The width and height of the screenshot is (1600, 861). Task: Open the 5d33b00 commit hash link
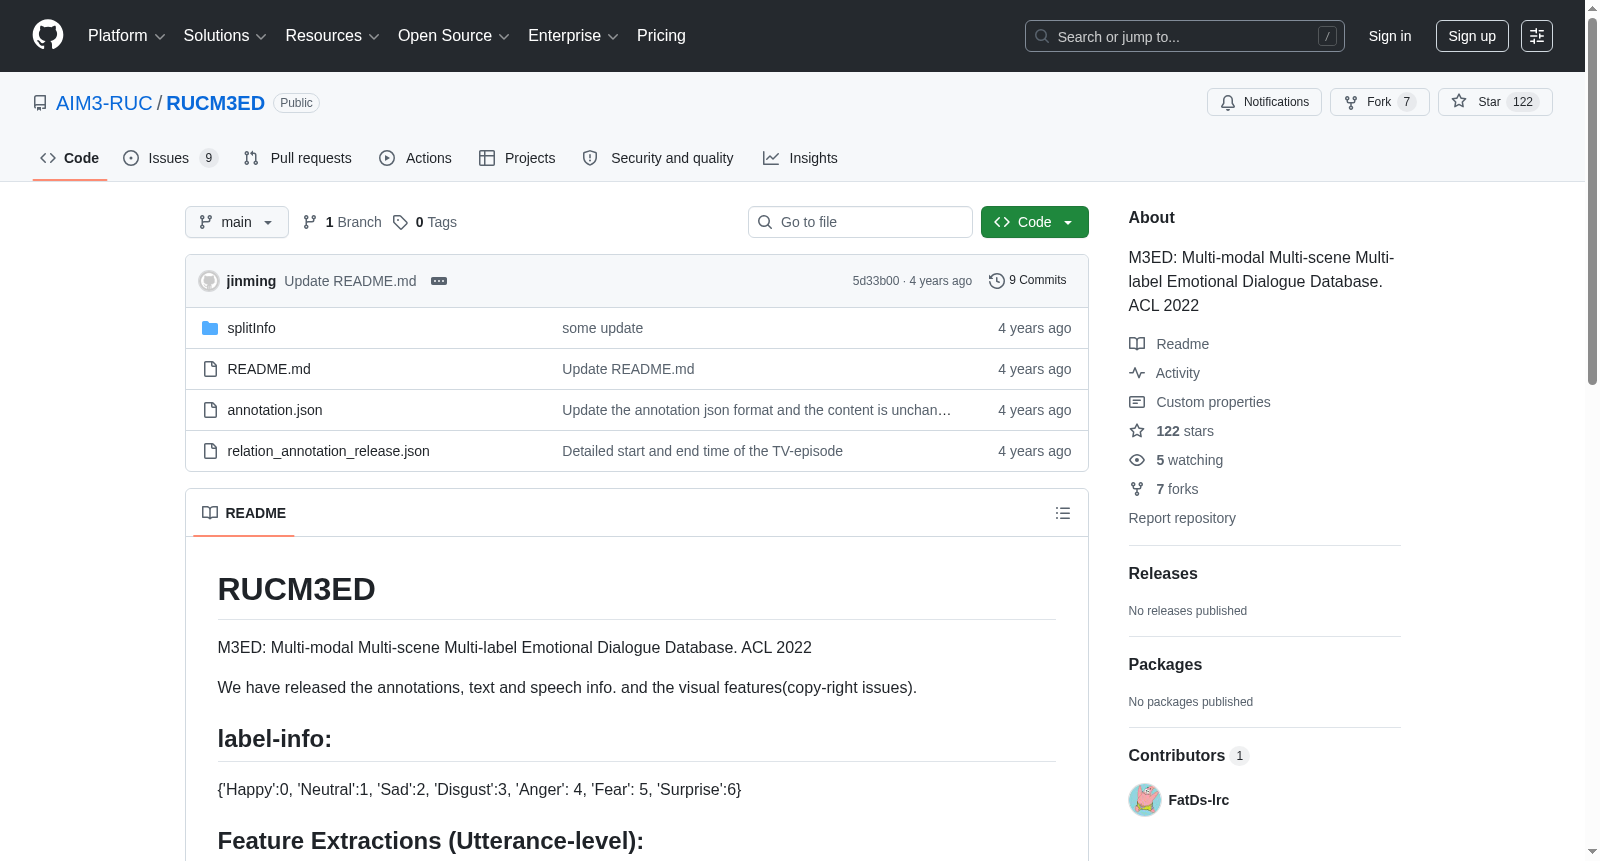tap(876, 281)
